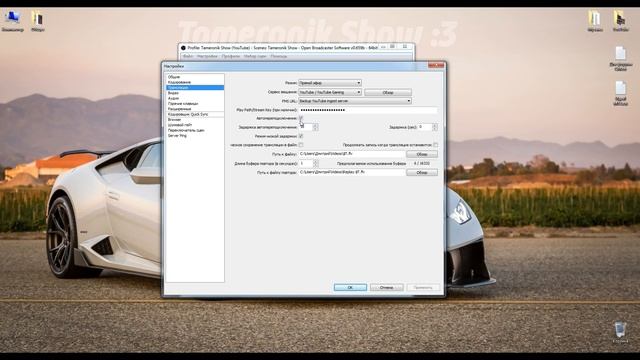This screenshot has height=360, width=640.
Task: Increase the replay buffer length value
Action: (316, 162)
